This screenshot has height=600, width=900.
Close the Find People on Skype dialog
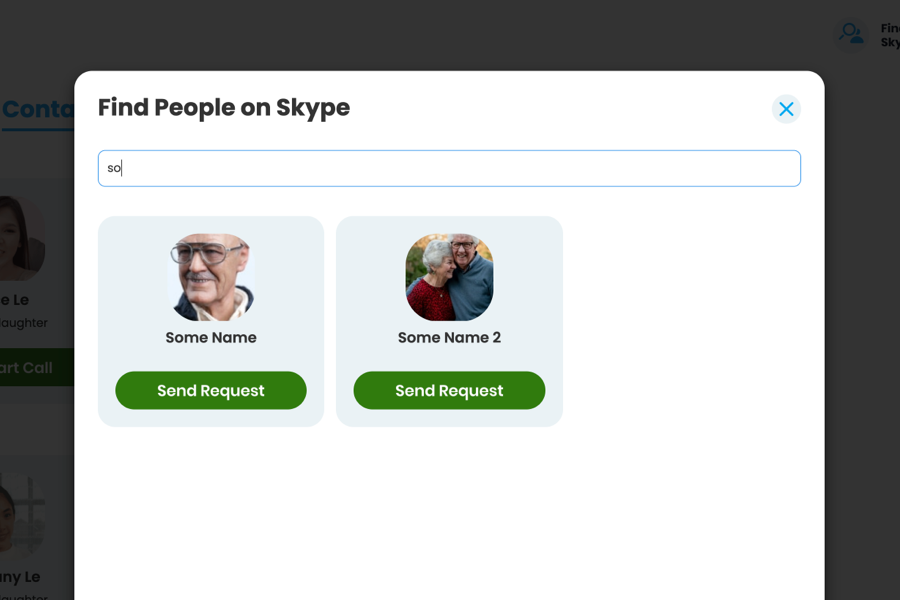point(786,109)
